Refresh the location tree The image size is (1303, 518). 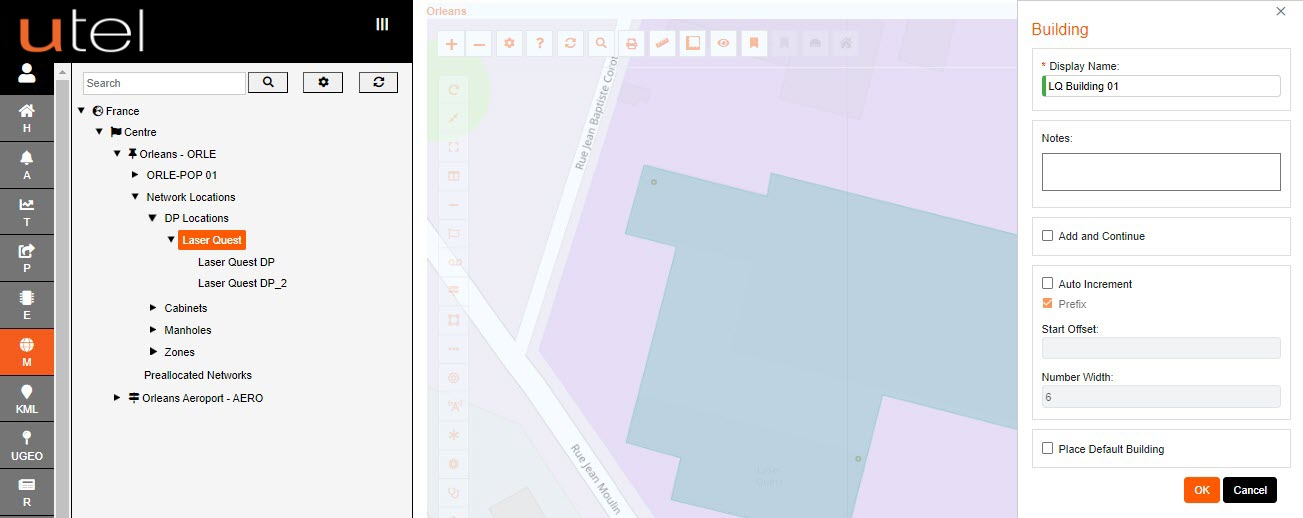point(378,82)
